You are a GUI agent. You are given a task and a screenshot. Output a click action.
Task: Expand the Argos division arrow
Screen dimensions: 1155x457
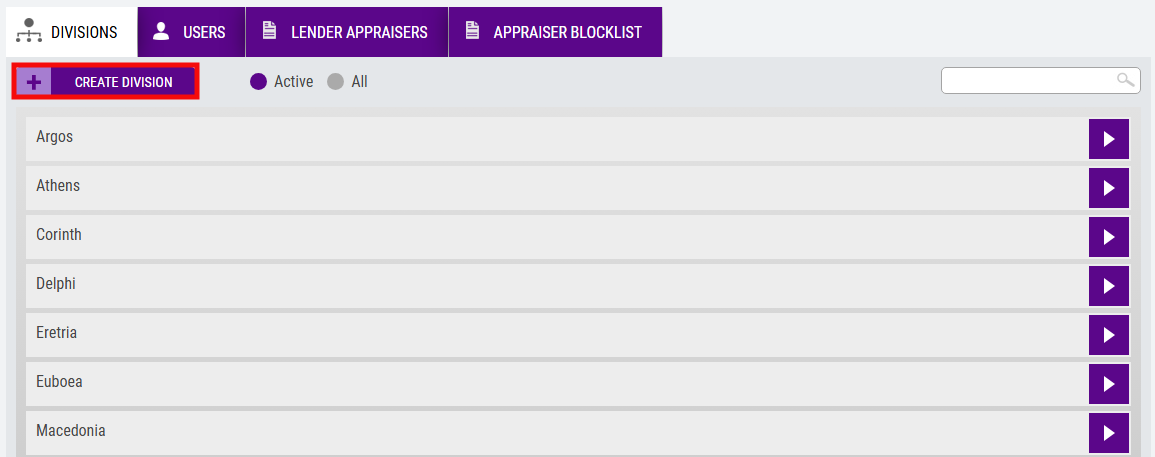click(1109, 139)
